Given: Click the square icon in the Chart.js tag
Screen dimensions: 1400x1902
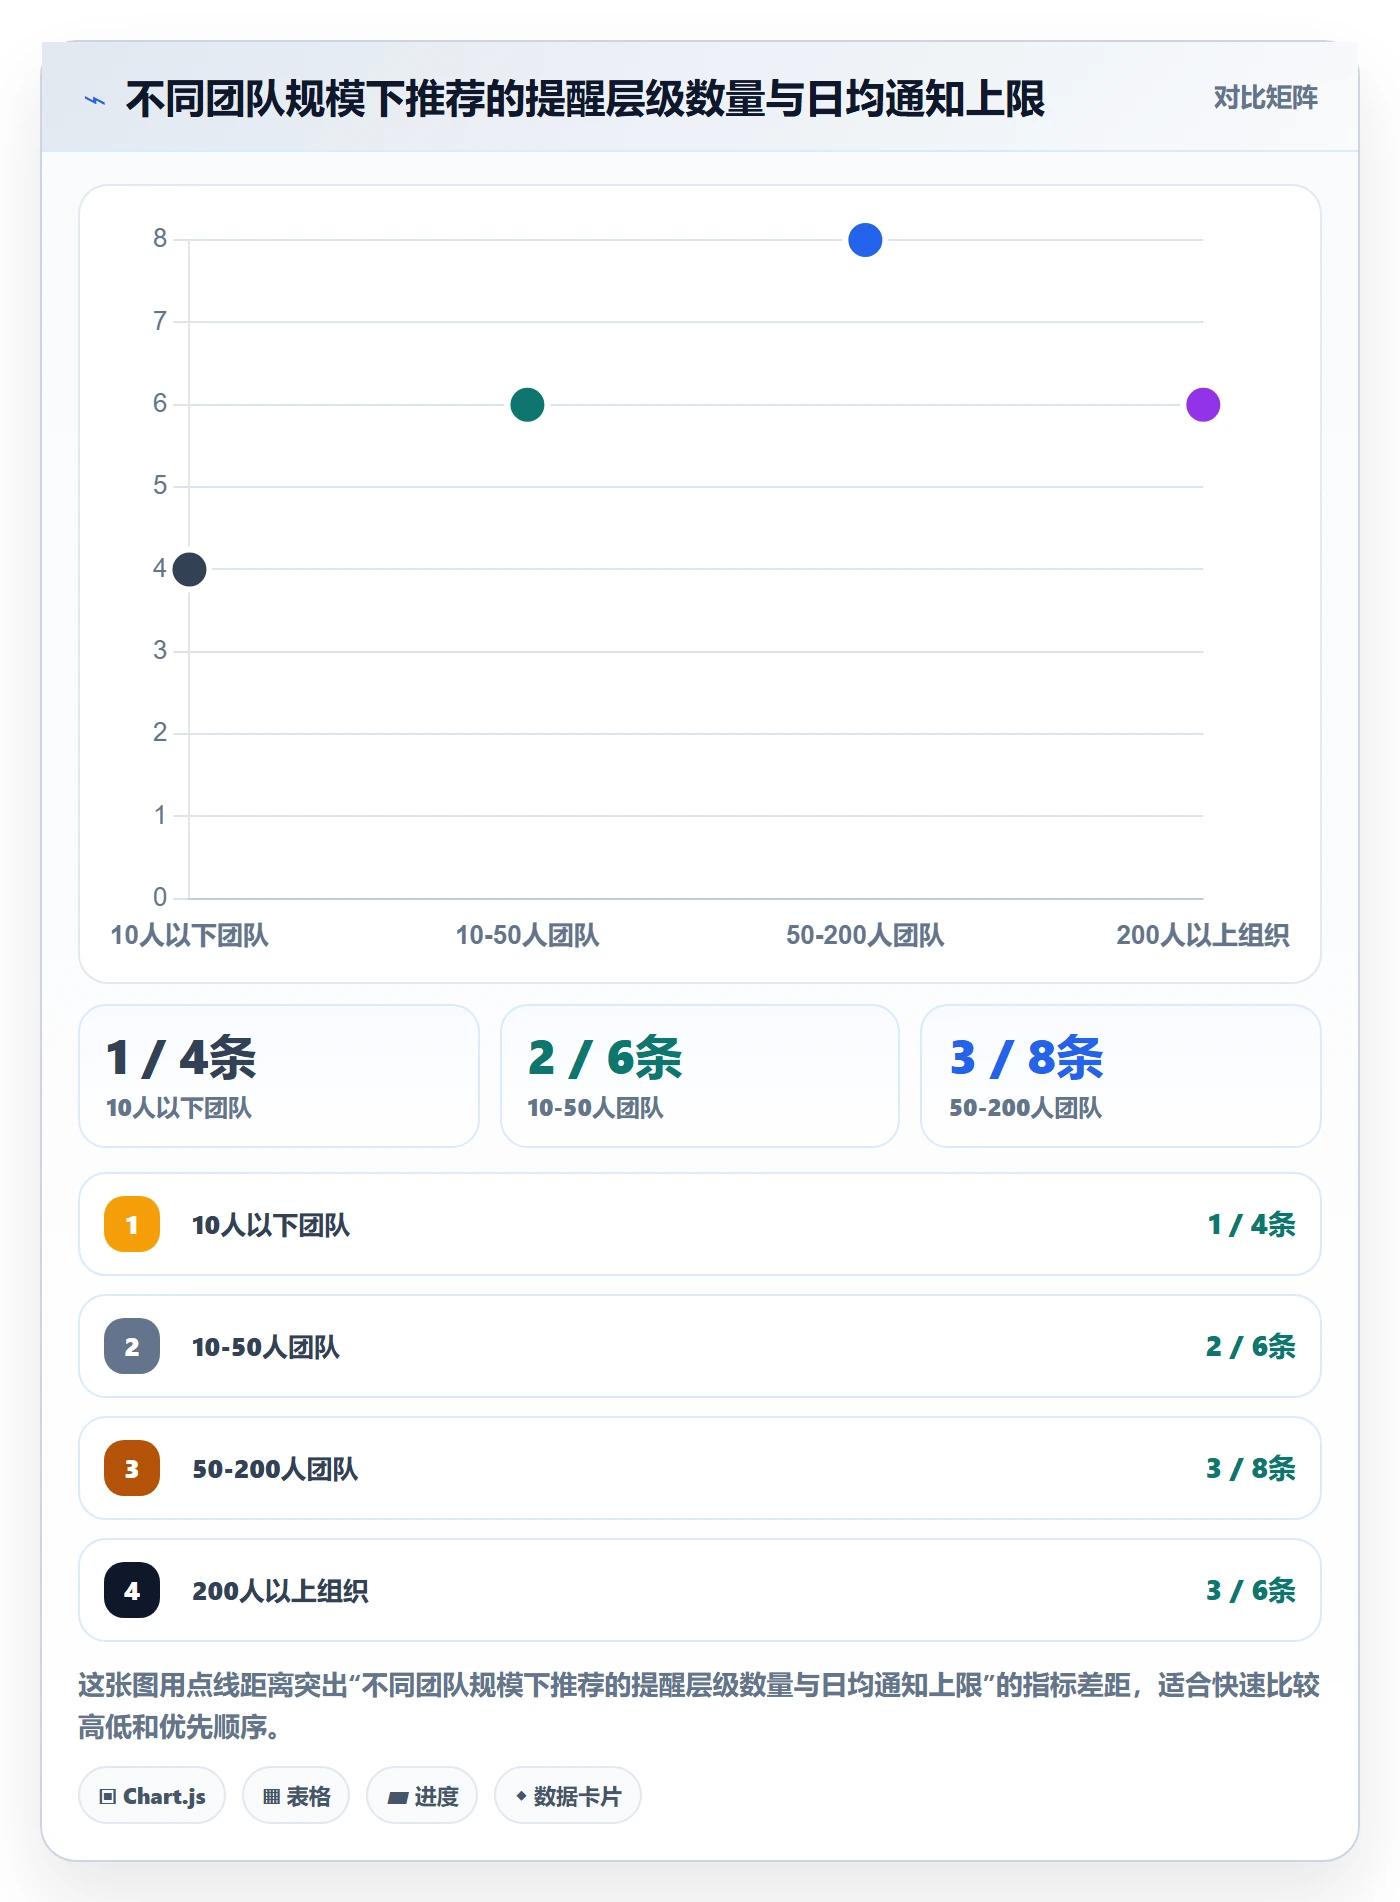Looking at the screenshot, I should click(x=108, y=1797).
